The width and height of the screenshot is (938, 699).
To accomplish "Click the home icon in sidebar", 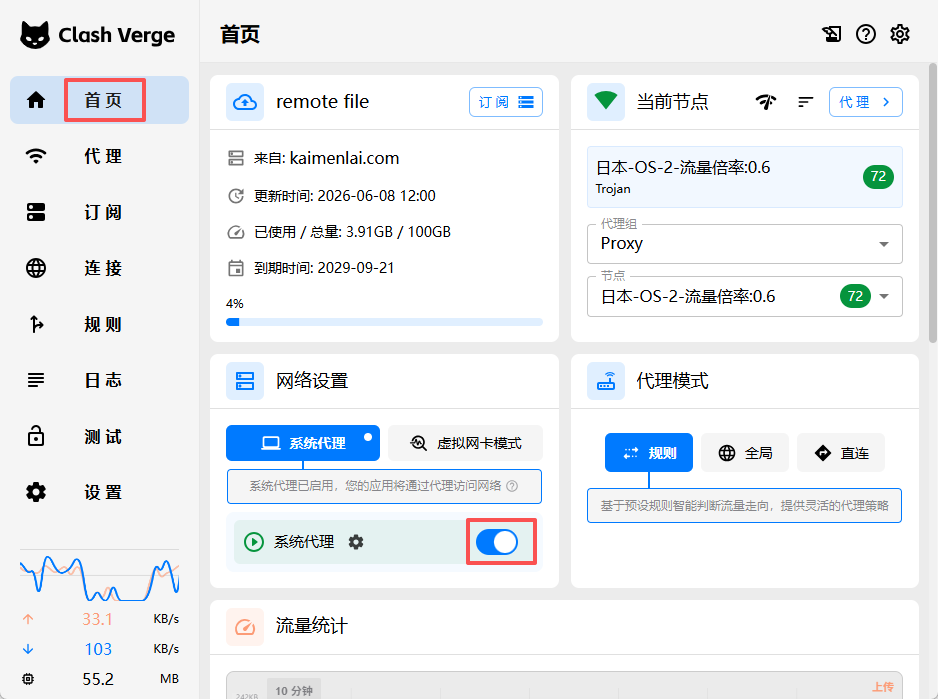I will [x=36, y=100].
